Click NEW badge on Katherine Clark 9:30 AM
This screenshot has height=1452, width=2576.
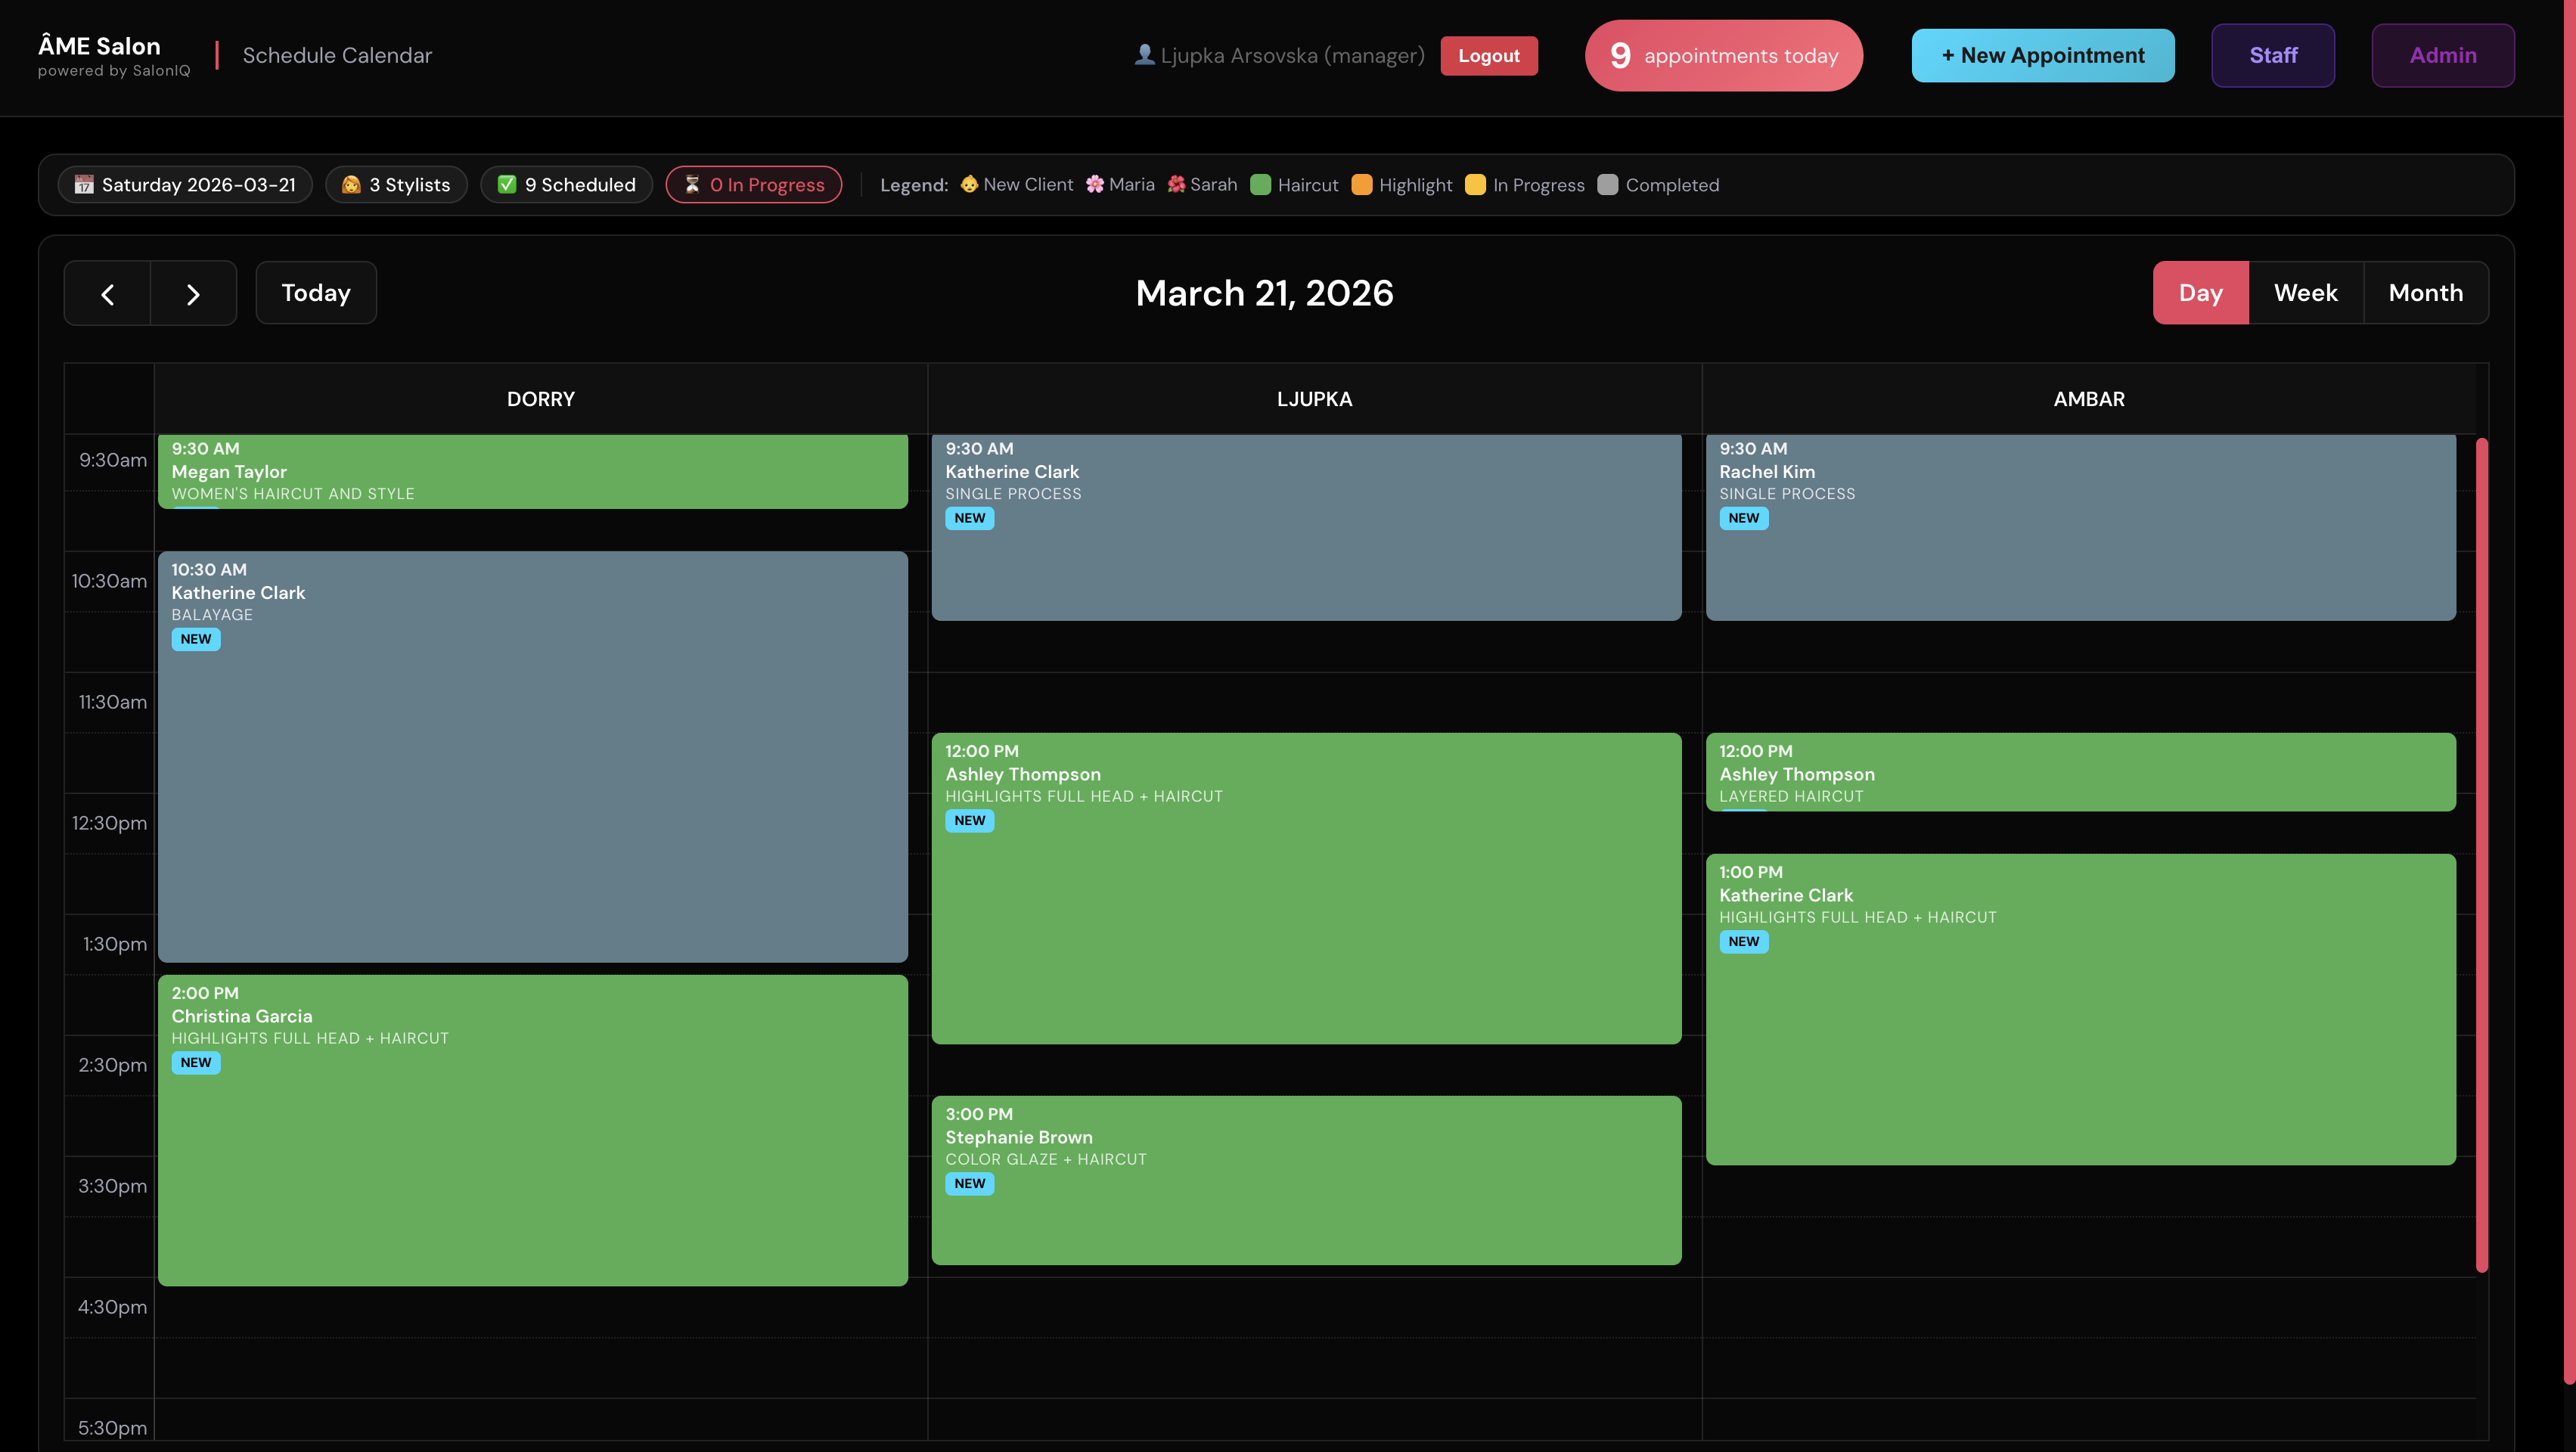pos(970,518)
